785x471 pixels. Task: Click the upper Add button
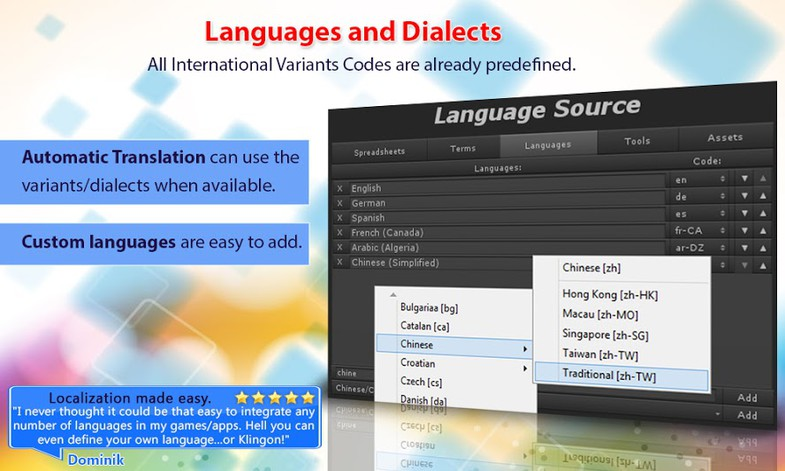click(x=747, y=397)
